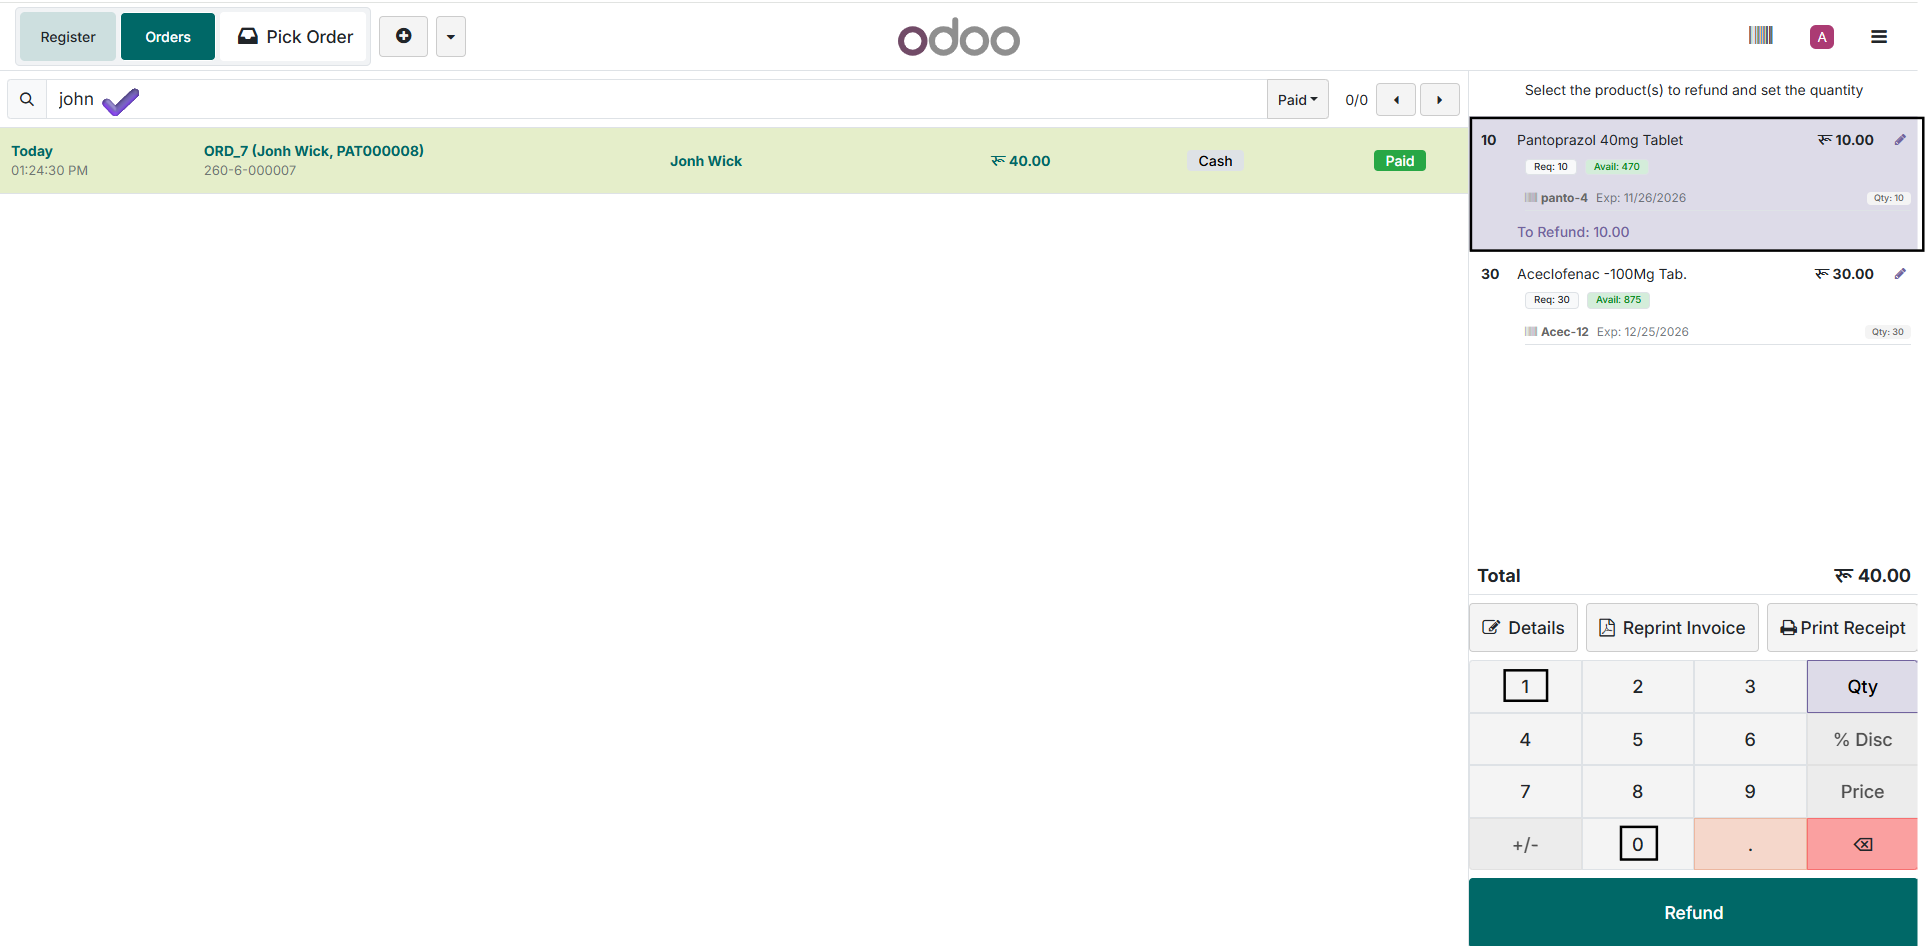
Task: Select % Disc mode on numpad
Action: coord(1862,739)
